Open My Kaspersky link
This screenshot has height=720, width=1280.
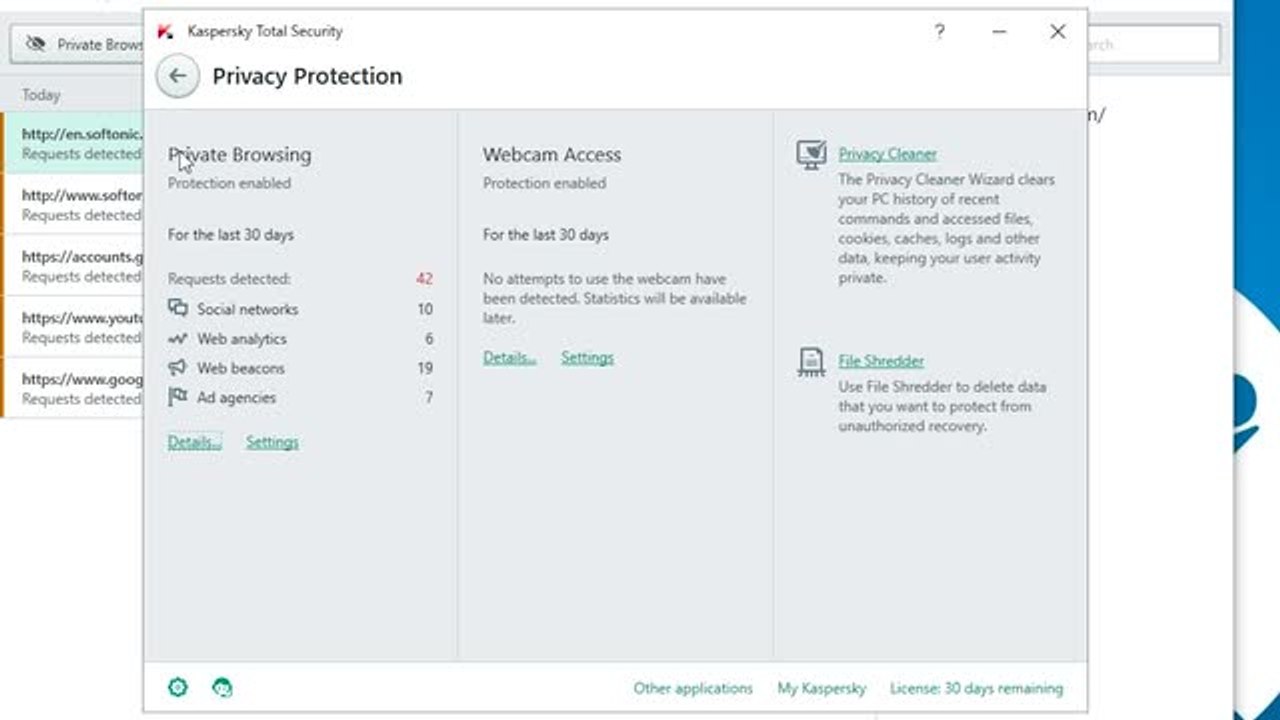pos(821,688)
